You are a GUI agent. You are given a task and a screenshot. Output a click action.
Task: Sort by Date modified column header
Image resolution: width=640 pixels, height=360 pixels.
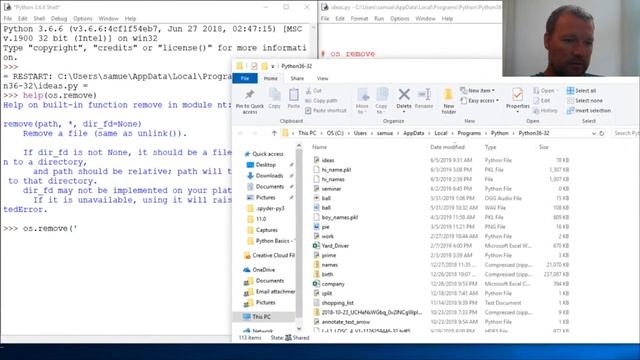tap(447, 147)
